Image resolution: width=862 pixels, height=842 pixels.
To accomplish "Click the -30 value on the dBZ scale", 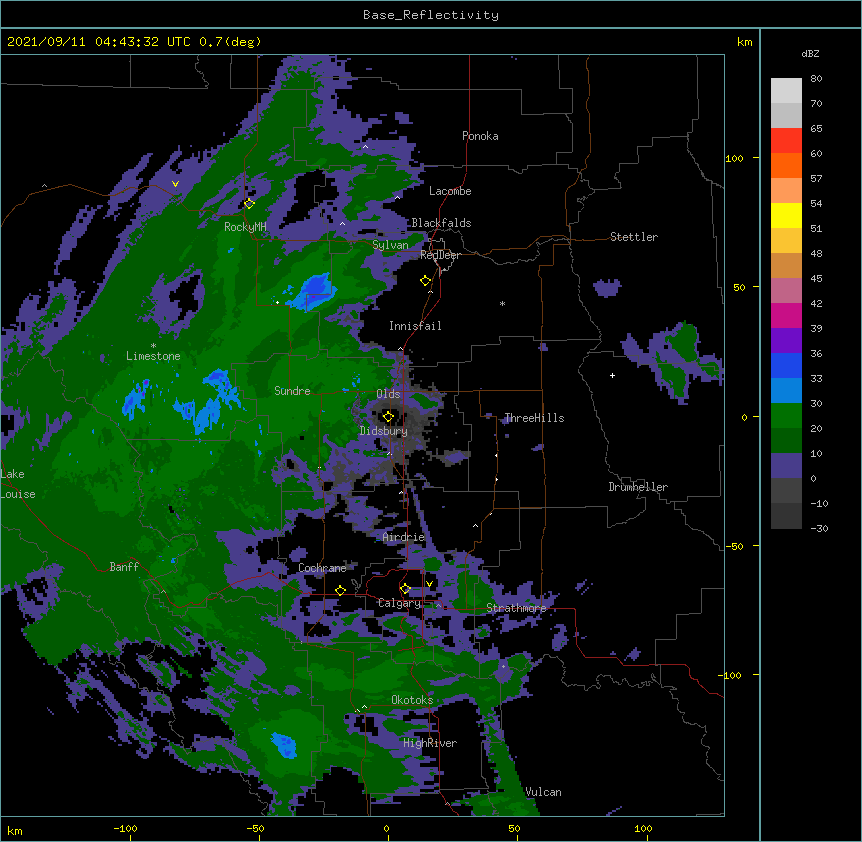I will 819,528.
